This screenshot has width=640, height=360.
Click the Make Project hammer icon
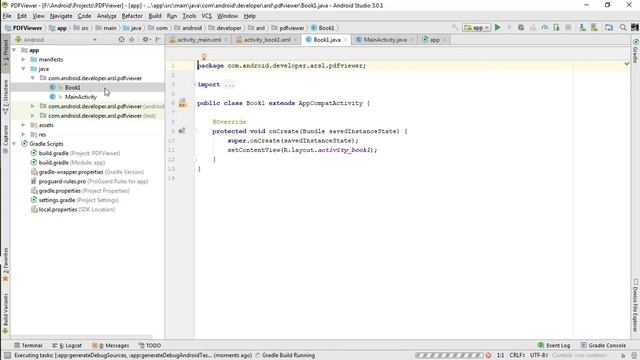[455, 28]
